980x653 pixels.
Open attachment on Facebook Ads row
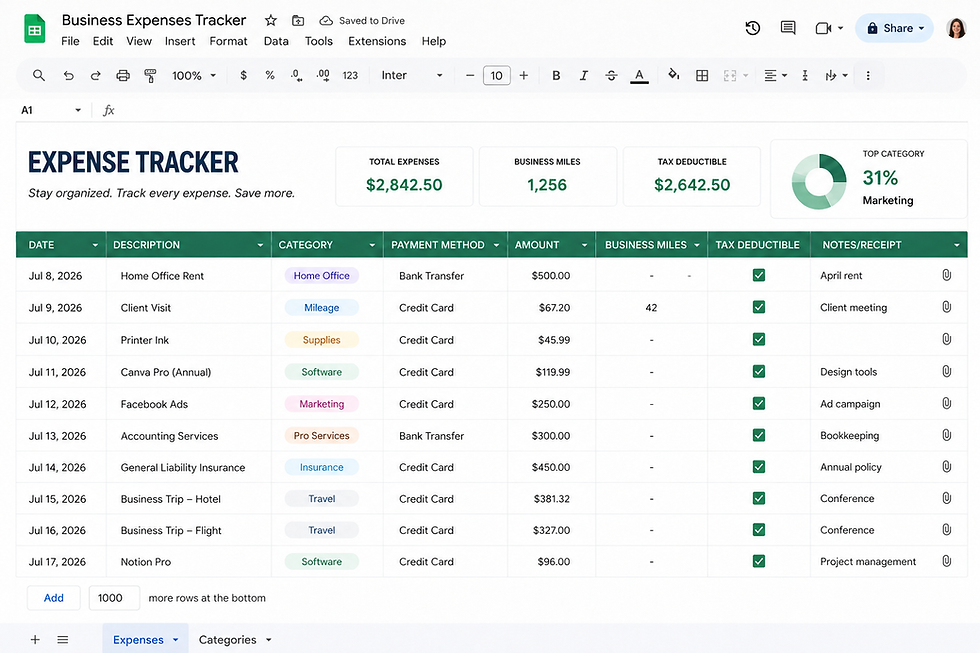(x=946, y=403)
